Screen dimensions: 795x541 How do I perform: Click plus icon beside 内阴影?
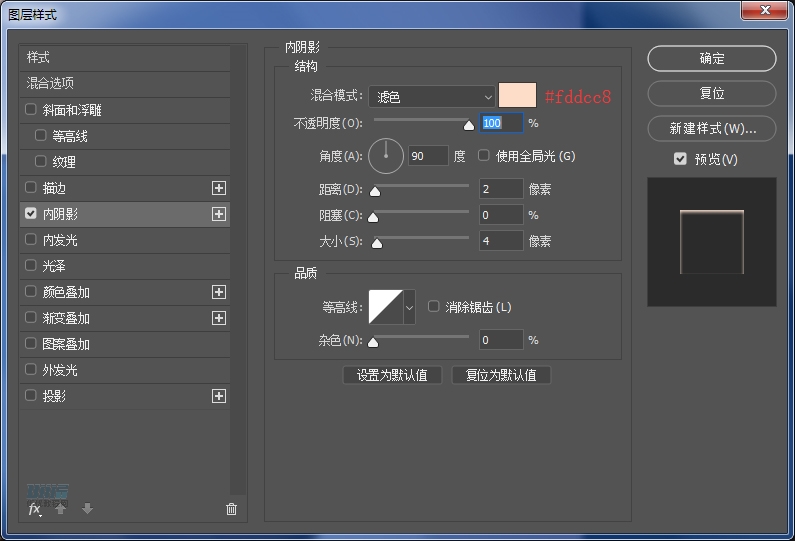(219, 214)
